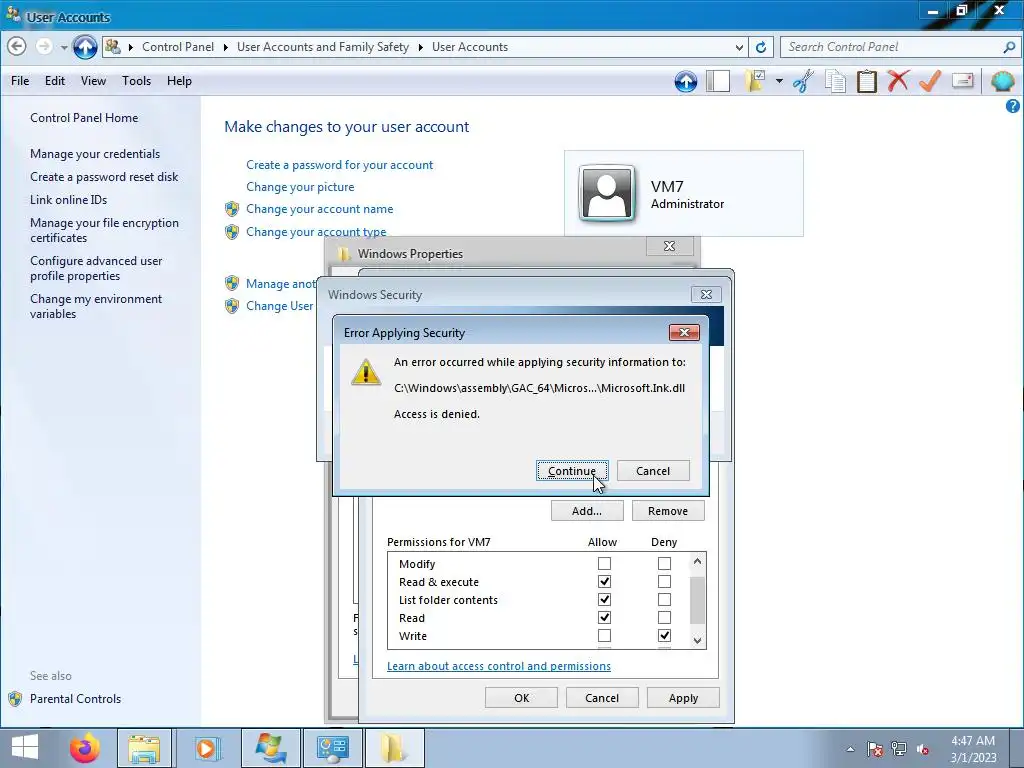The width and height of the screenshot is (1024, 768).
Task: Open the recent pages dropdown arrow
Action: tap(63, 47)
